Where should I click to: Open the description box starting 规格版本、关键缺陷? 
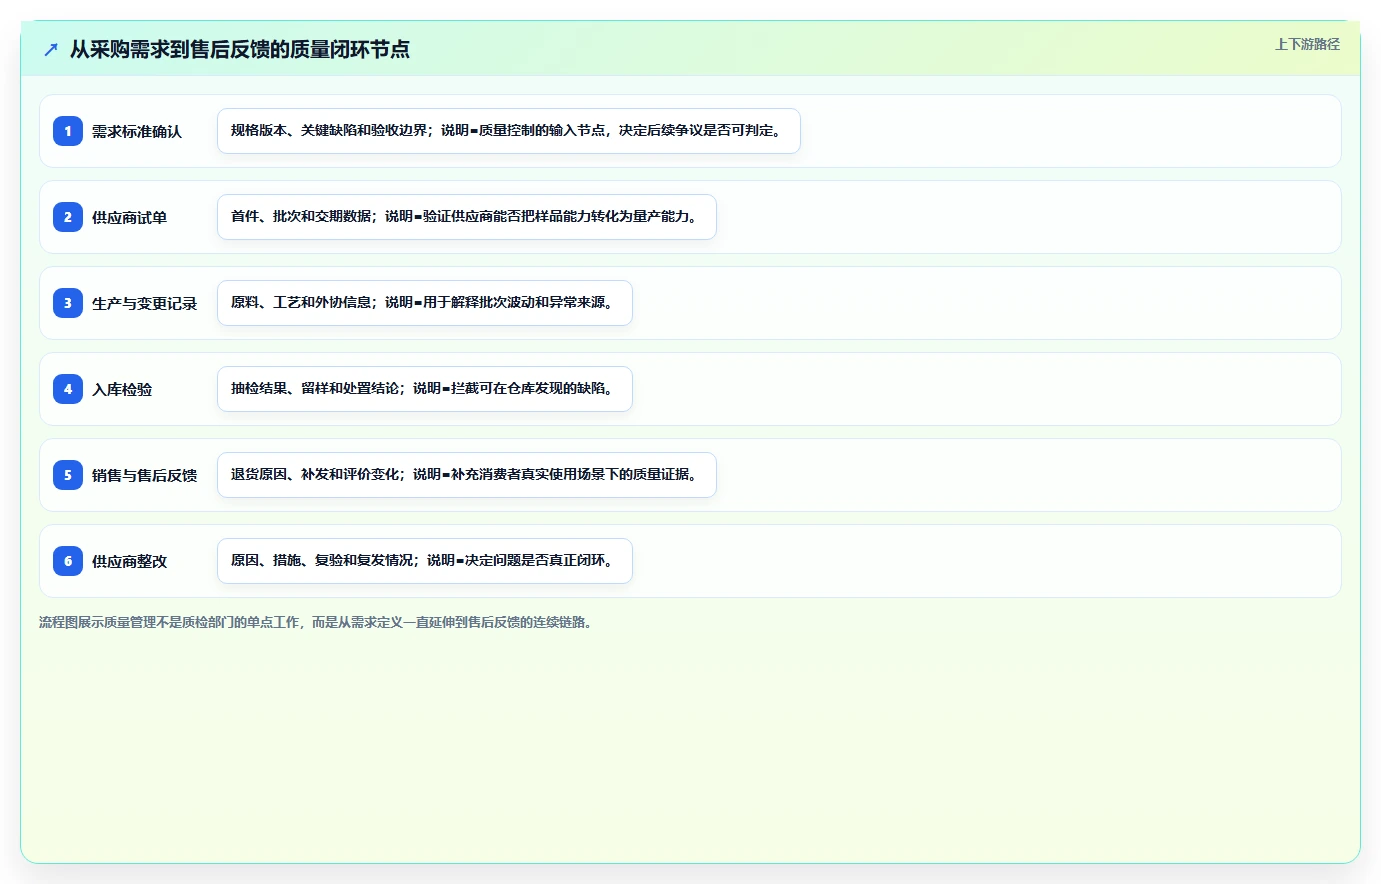(509, 131)
